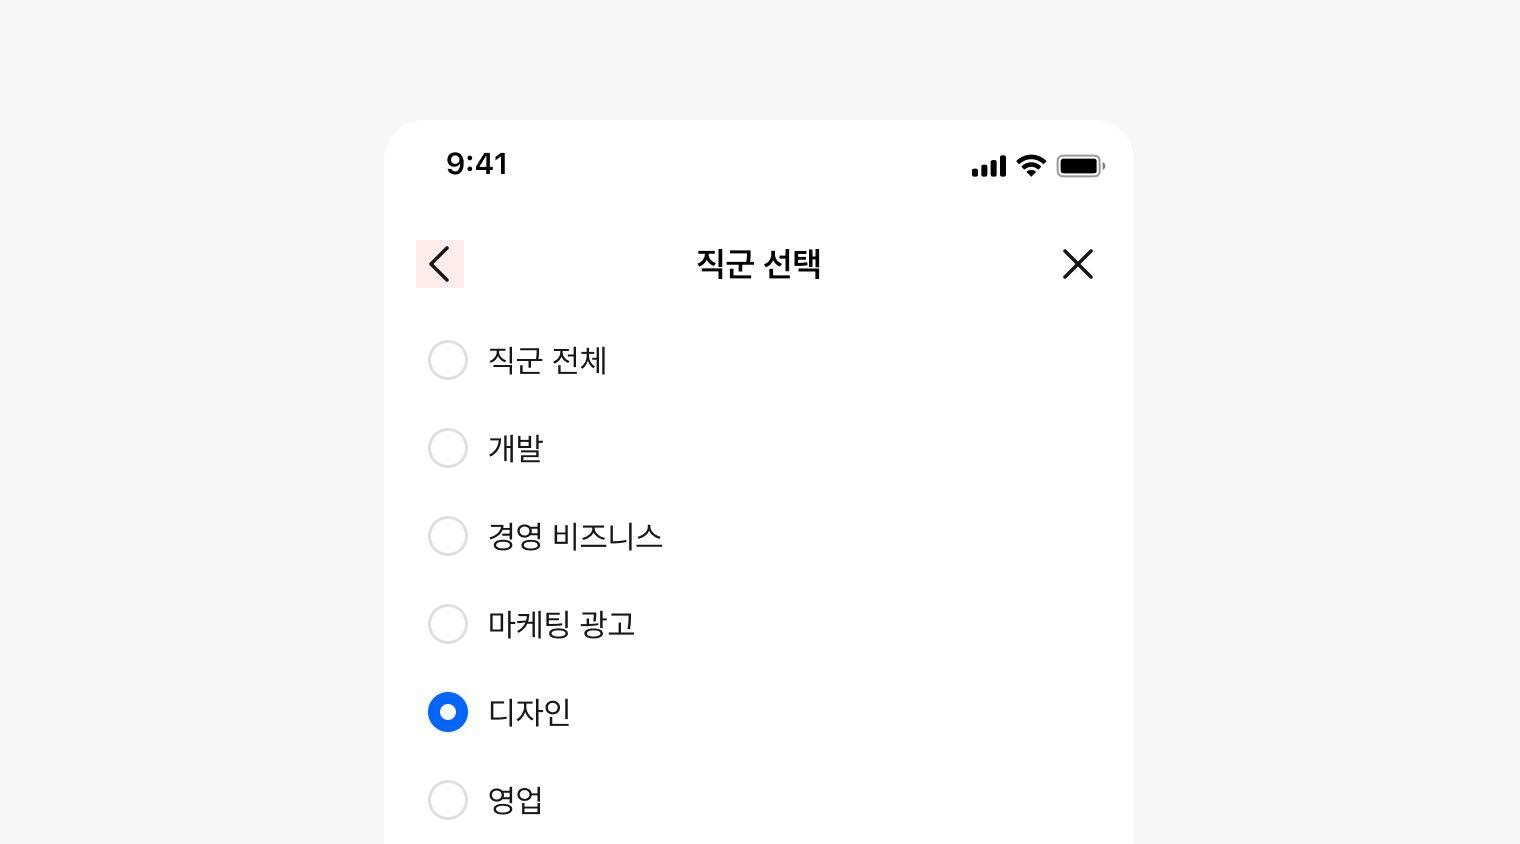The height and width of the screenshot is (844, 1520).
Task: Click the cellular signal strength icon
Action: coord(989,166)
